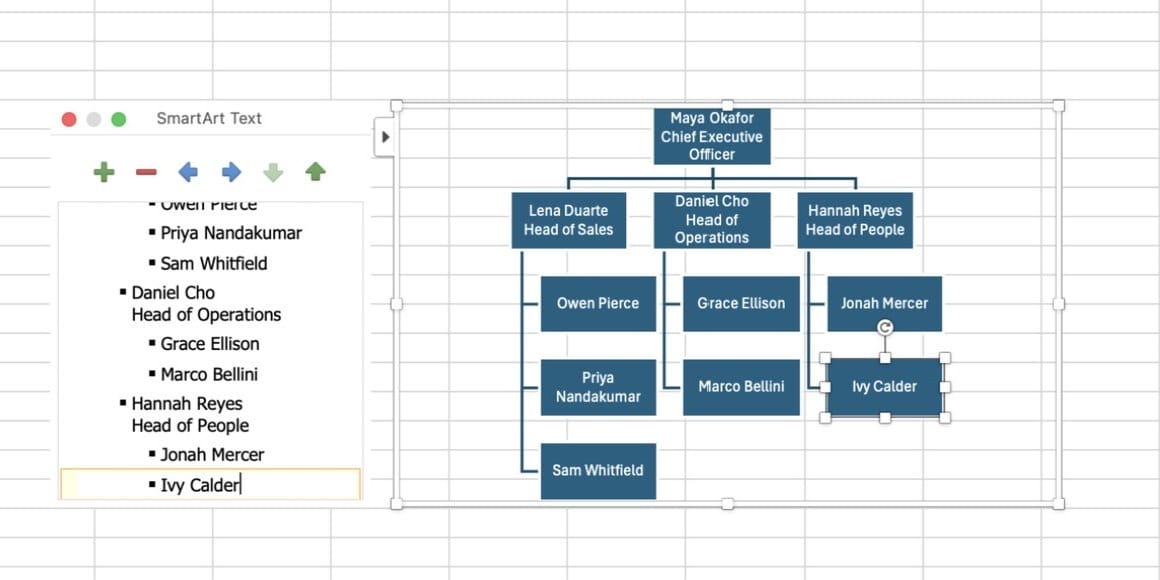Click the blue left arrow promote icon
Screen dimensions: 1160x580
click(188, 172)
